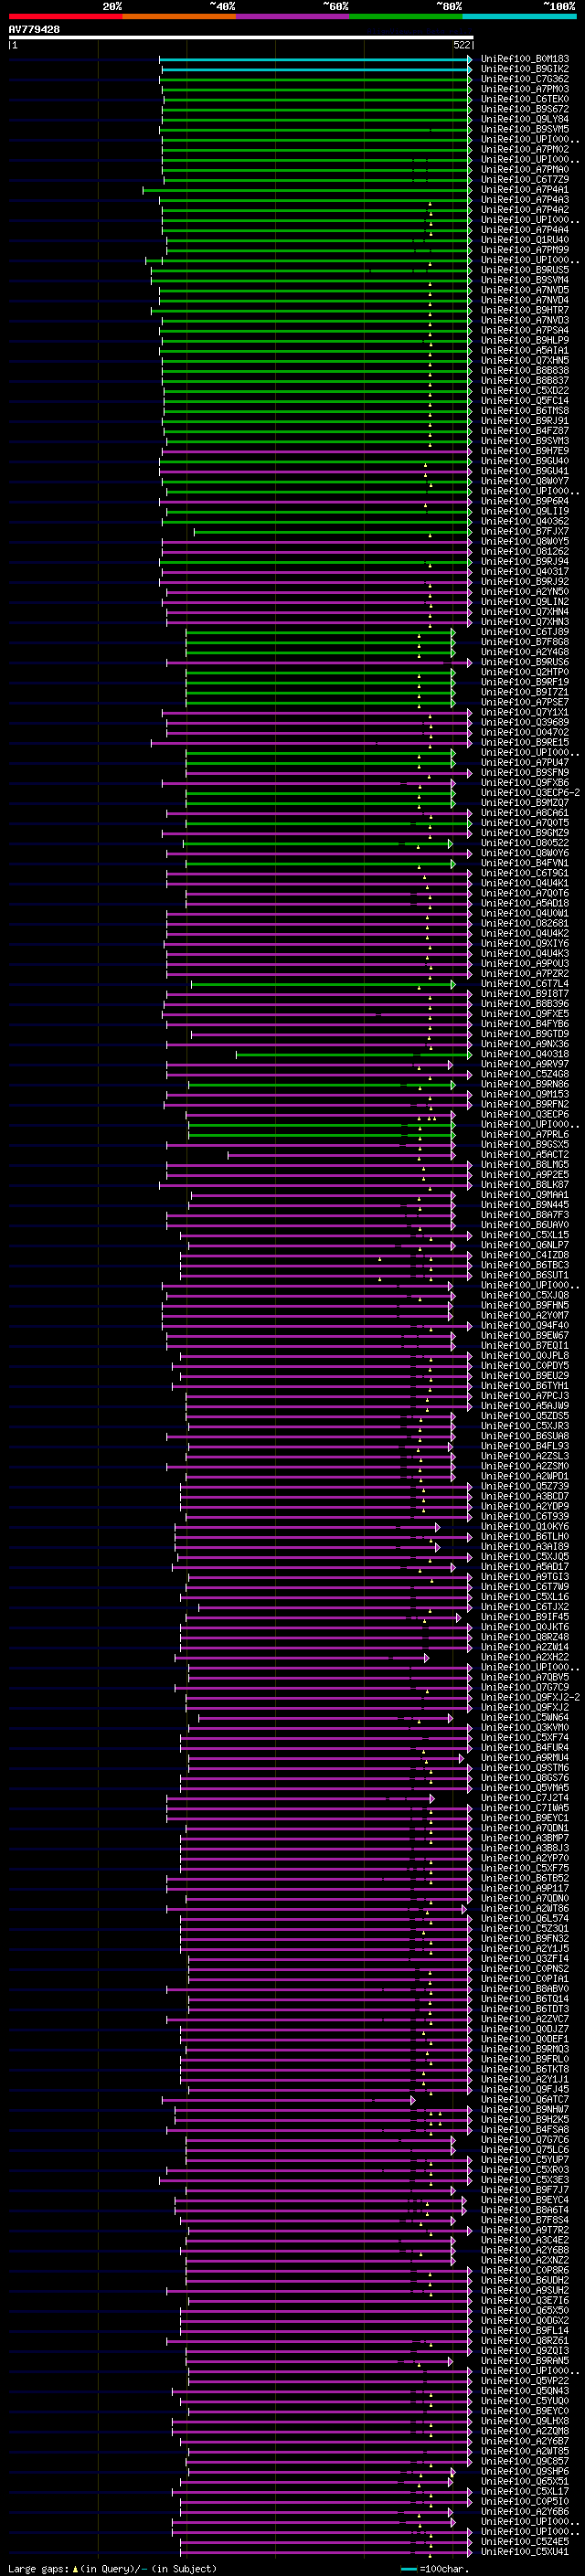Select hit label UniRef100_C4IZD8
Viewport: 585px width, 2576px height.
pyautogui.click(x=525, y=1255)
